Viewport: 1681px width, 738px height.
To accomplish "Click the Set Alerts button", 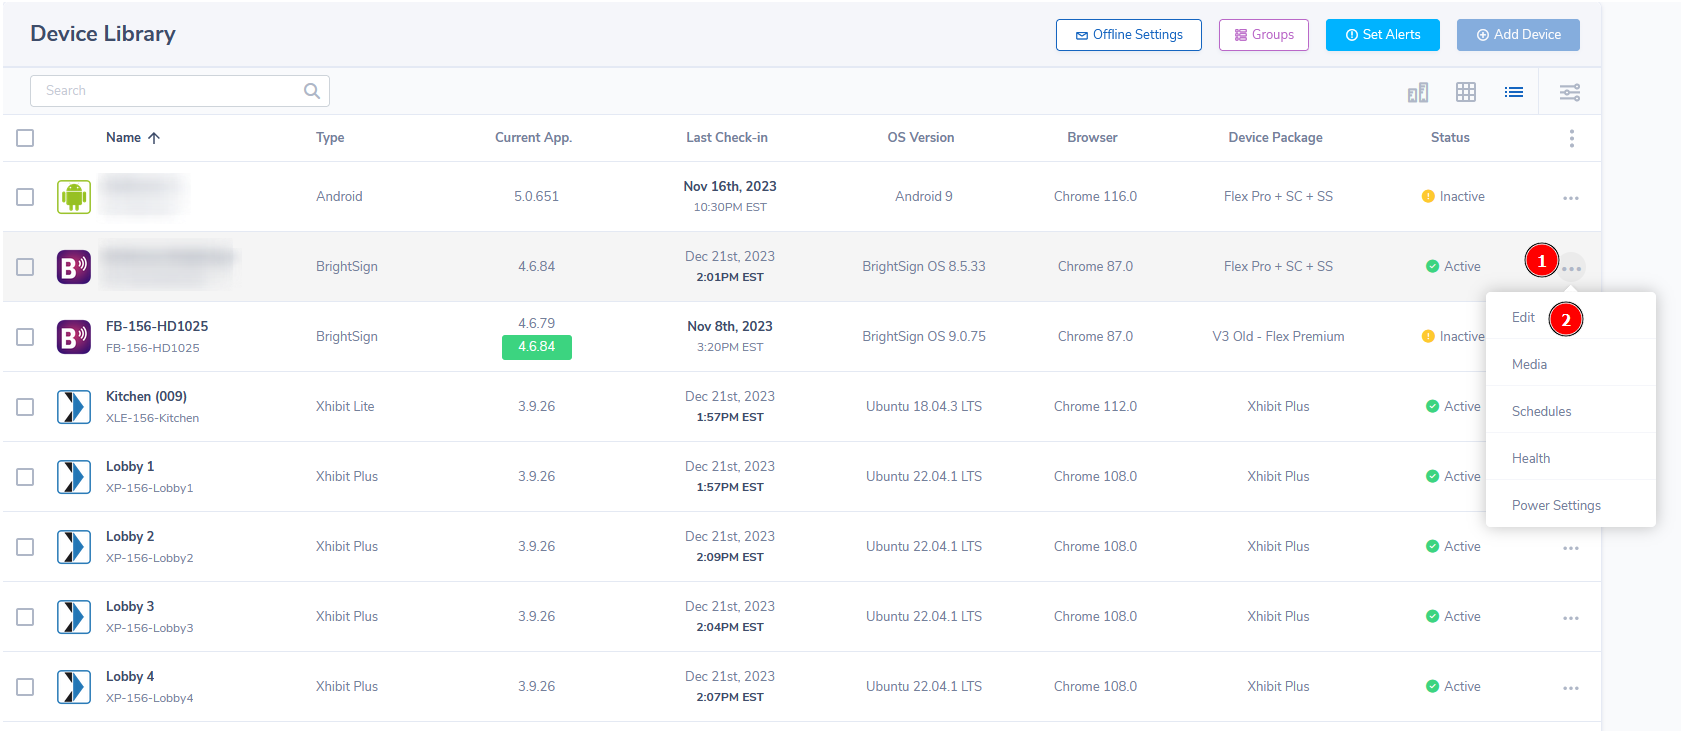I will coord(1382,35).
